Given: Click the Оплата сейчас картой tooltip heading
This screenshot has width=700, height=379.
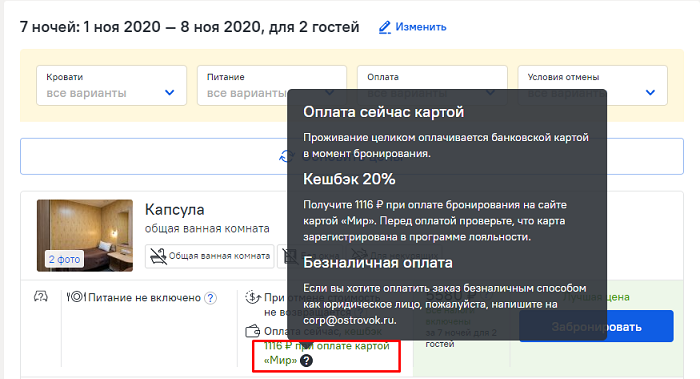Looking at the screenshot, I should [383, 112].
